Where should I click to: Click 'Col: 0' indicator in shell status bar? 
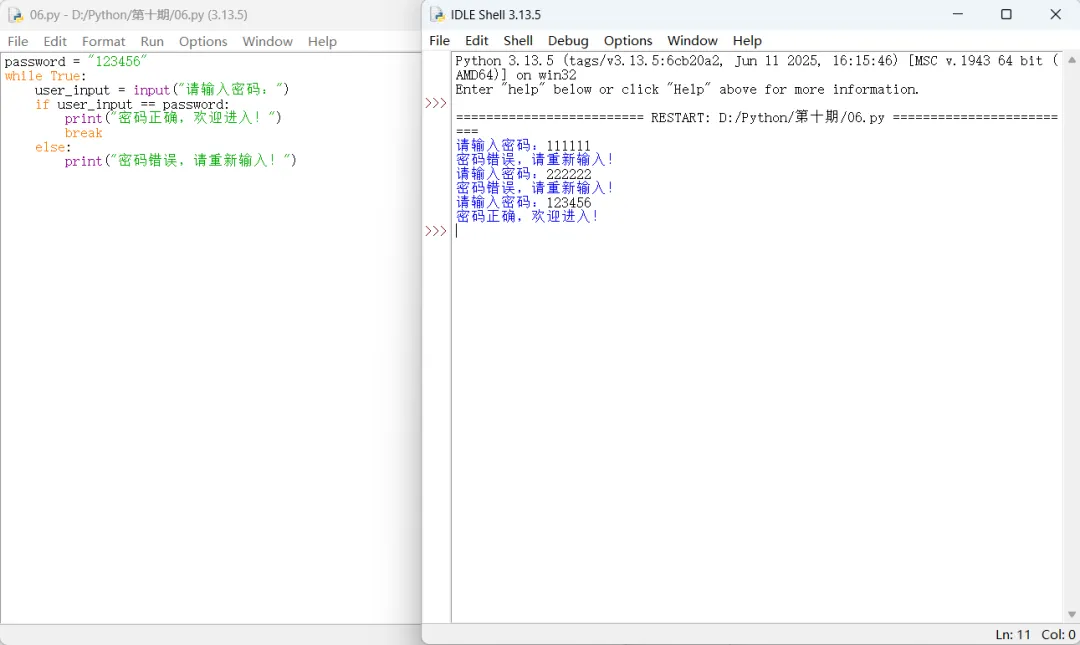pos(1058,635)
